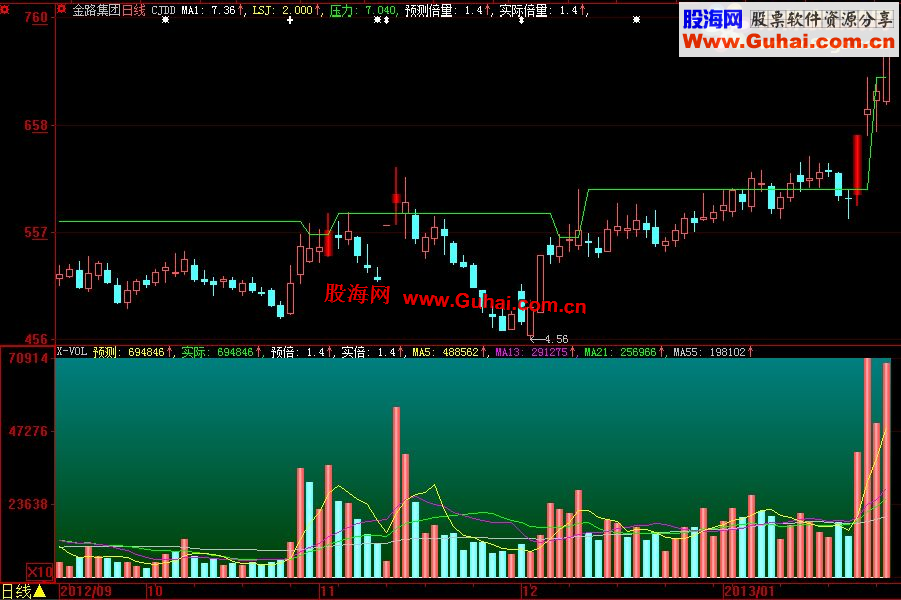Image resolution: width=901 pixels, height=600 pixels.
Task: Select the 金路集团 stock name
Action: coord(97,10)
